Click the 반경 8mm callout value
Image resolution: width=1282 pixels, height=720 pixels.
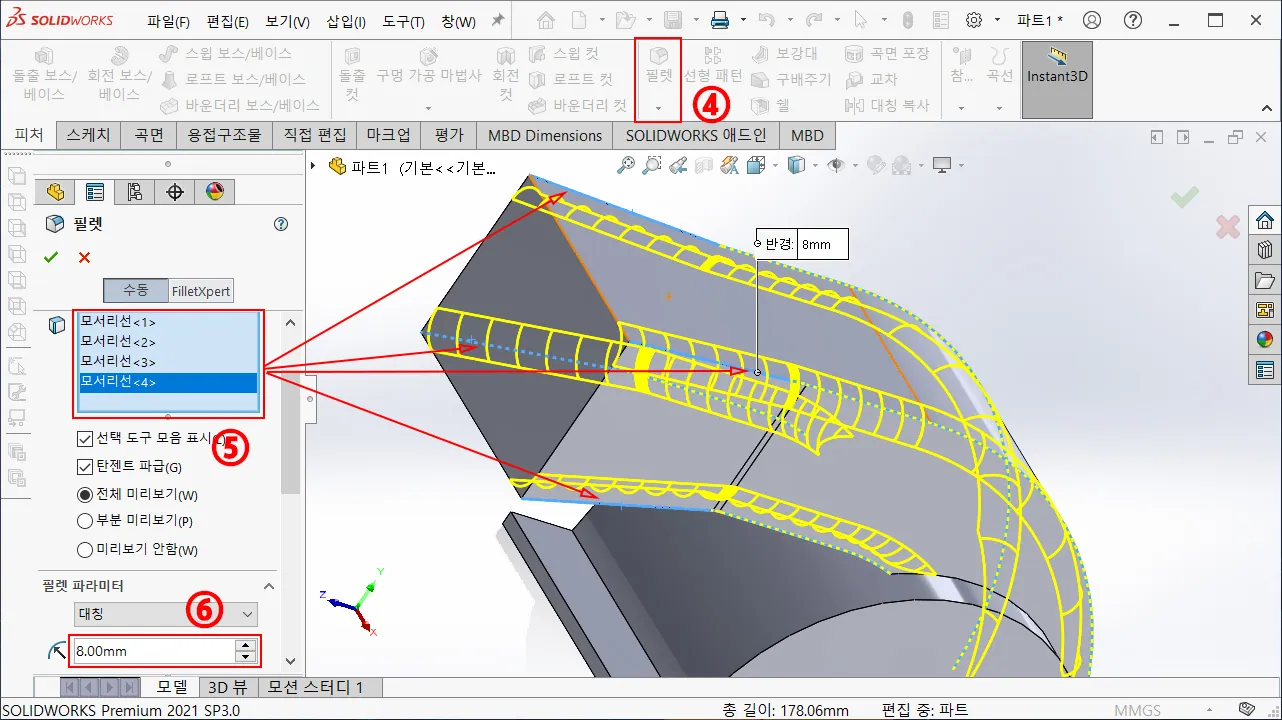[x=822, y=244]
